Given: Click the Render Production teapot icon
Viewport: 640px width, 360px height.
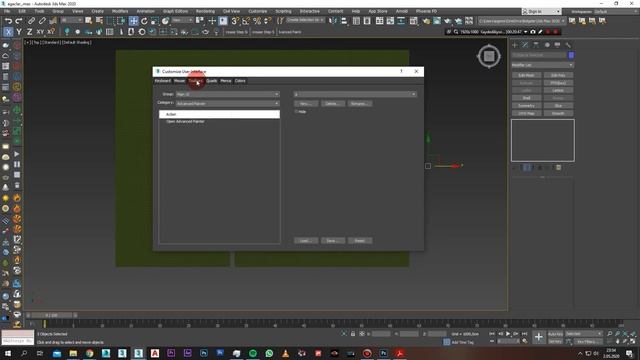Looking at the screenshot, I should tap(448, 21).
